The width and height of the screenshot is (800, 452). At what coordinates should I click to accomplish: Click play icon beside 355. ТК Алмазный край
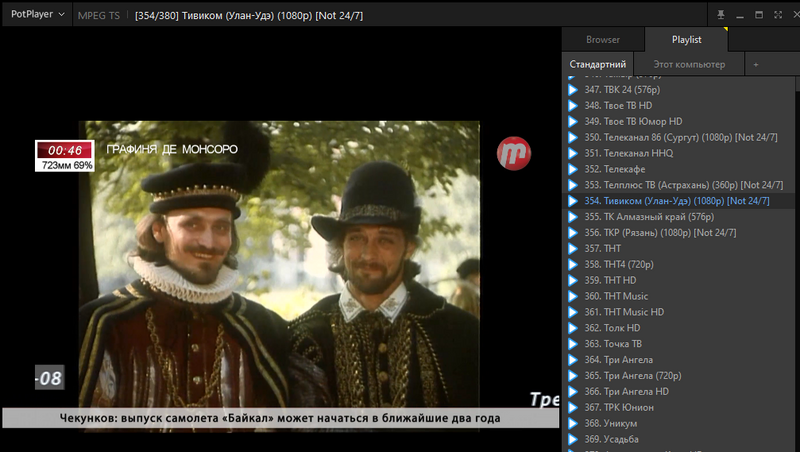[573, 216]
